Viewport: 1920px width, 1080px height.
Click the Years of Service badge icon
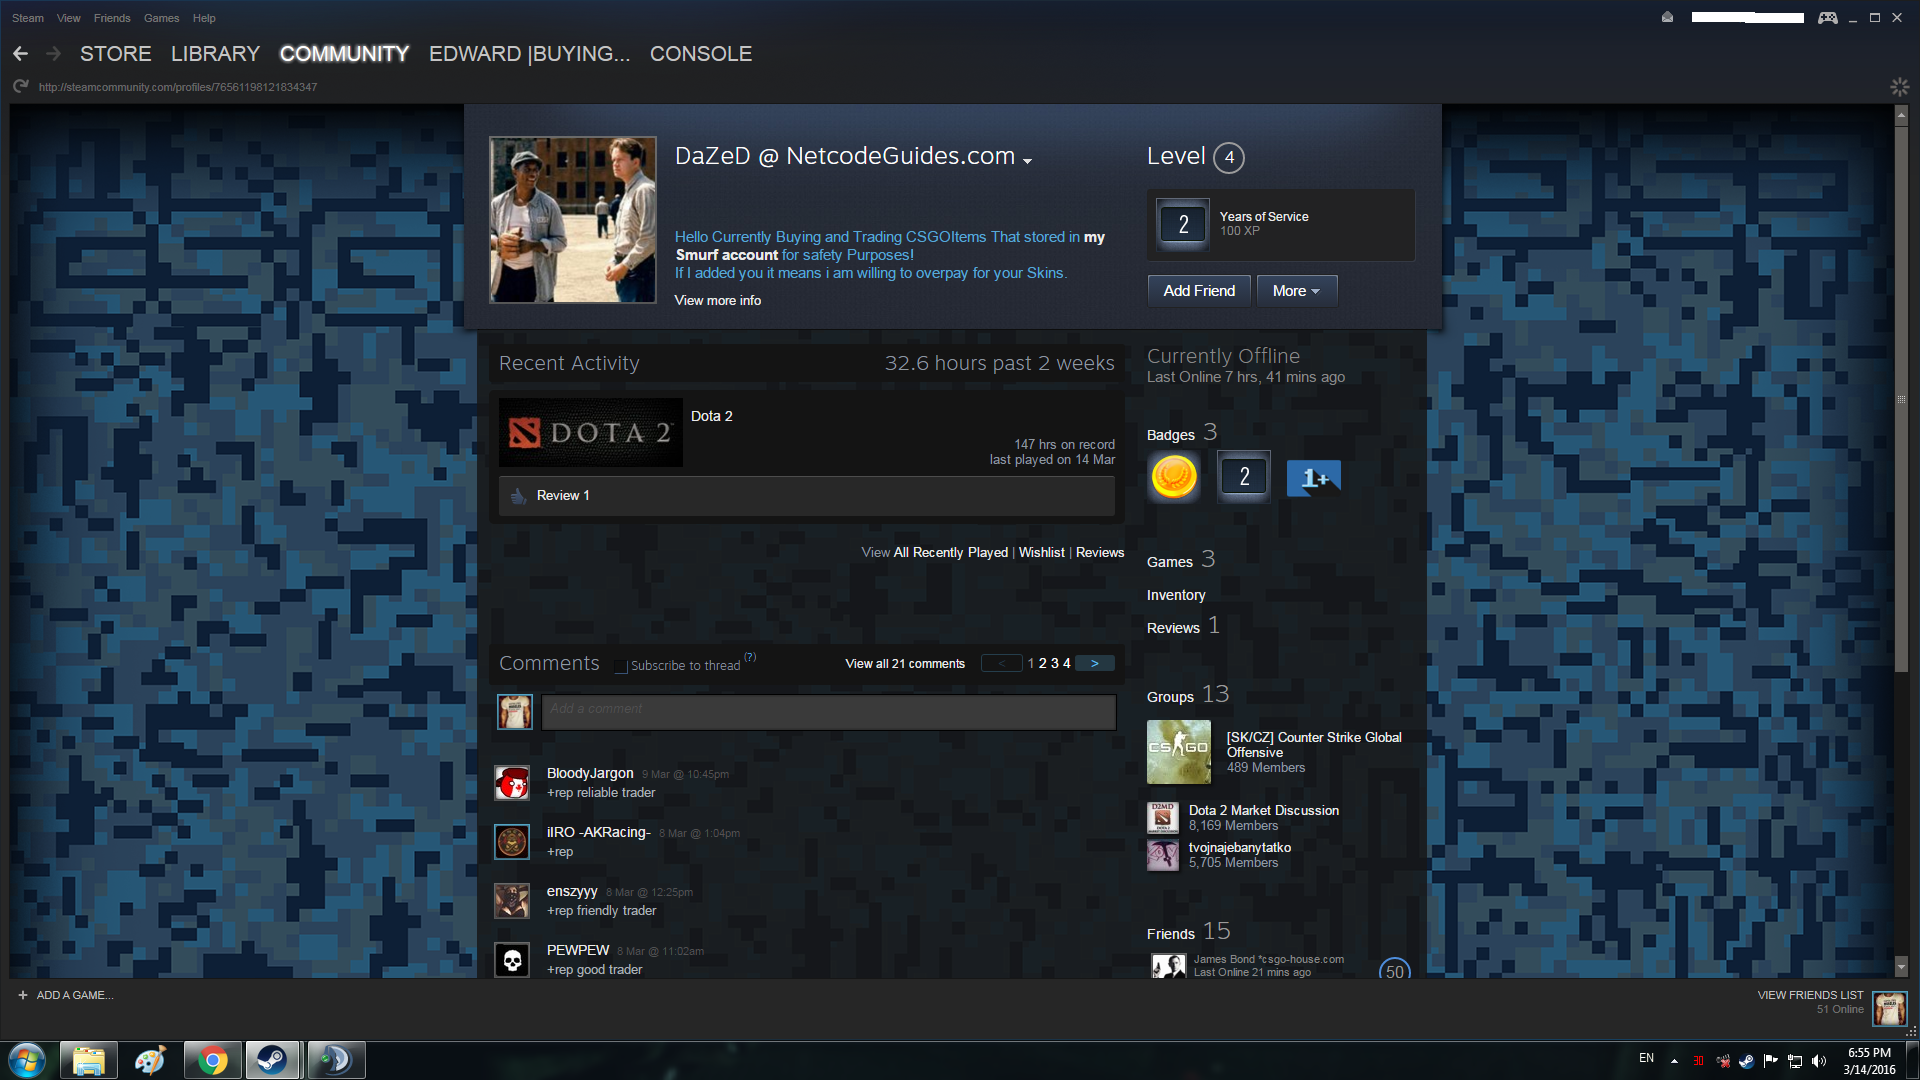(x=1183, y=224)
